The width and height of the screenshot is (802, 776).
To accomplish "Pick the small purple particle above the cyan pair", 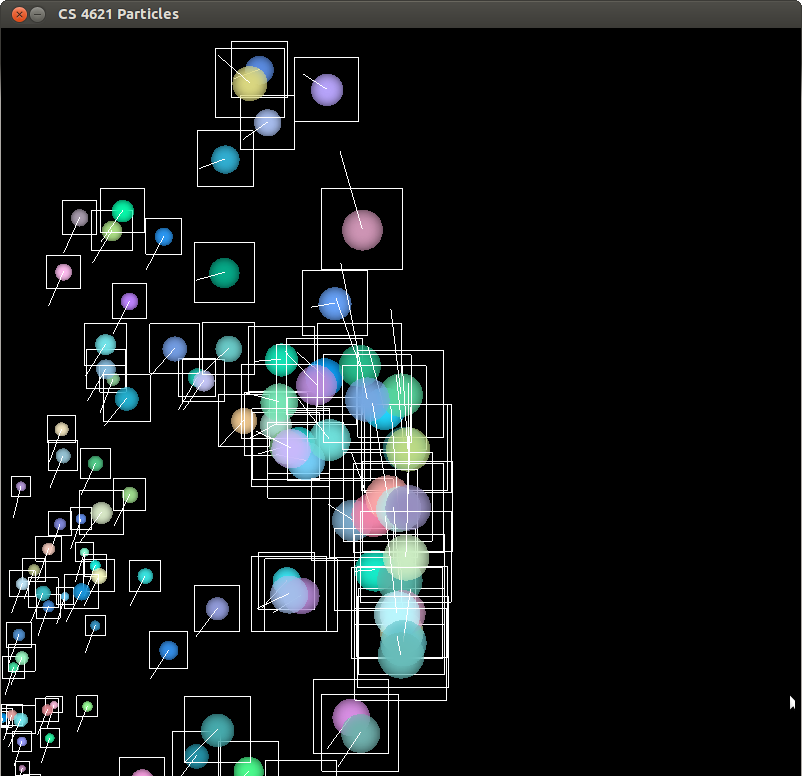I will coord(129,301).
